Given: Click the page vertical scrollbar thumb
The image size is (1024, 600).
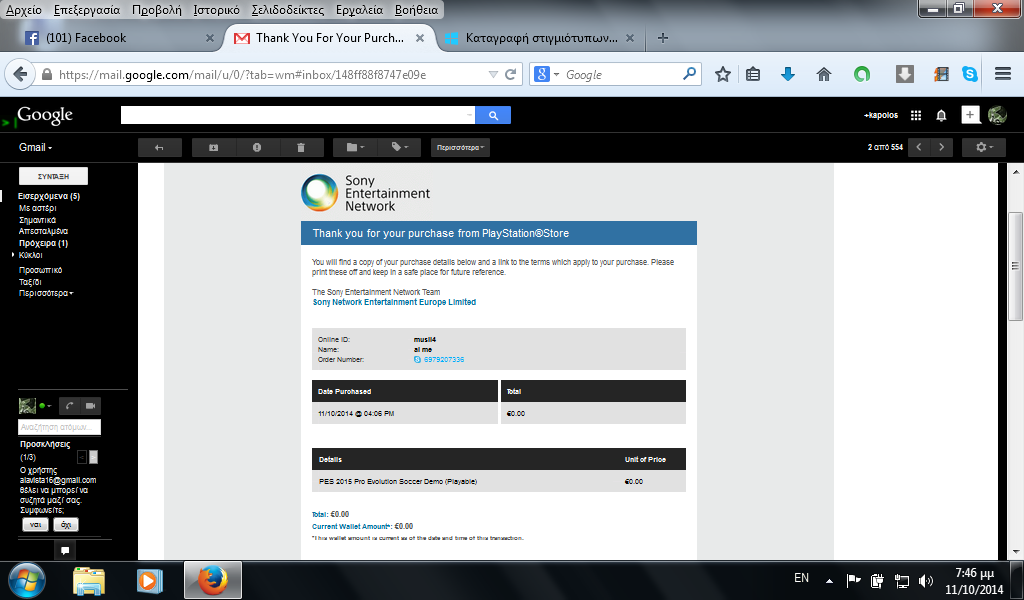Looking at the screenshot, I should 1016,266.
